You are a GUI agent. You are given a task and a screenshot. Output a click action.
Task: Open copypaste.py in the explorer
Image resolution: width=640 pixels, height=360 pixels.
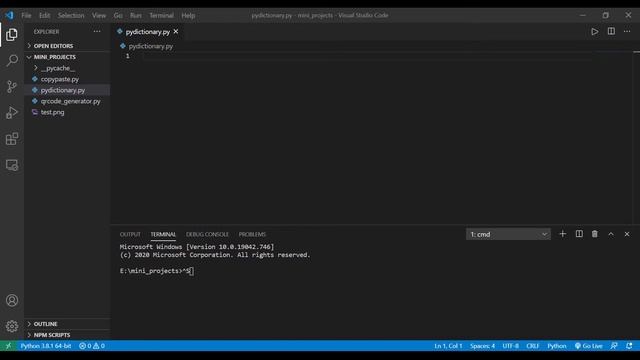click(67, 79)
